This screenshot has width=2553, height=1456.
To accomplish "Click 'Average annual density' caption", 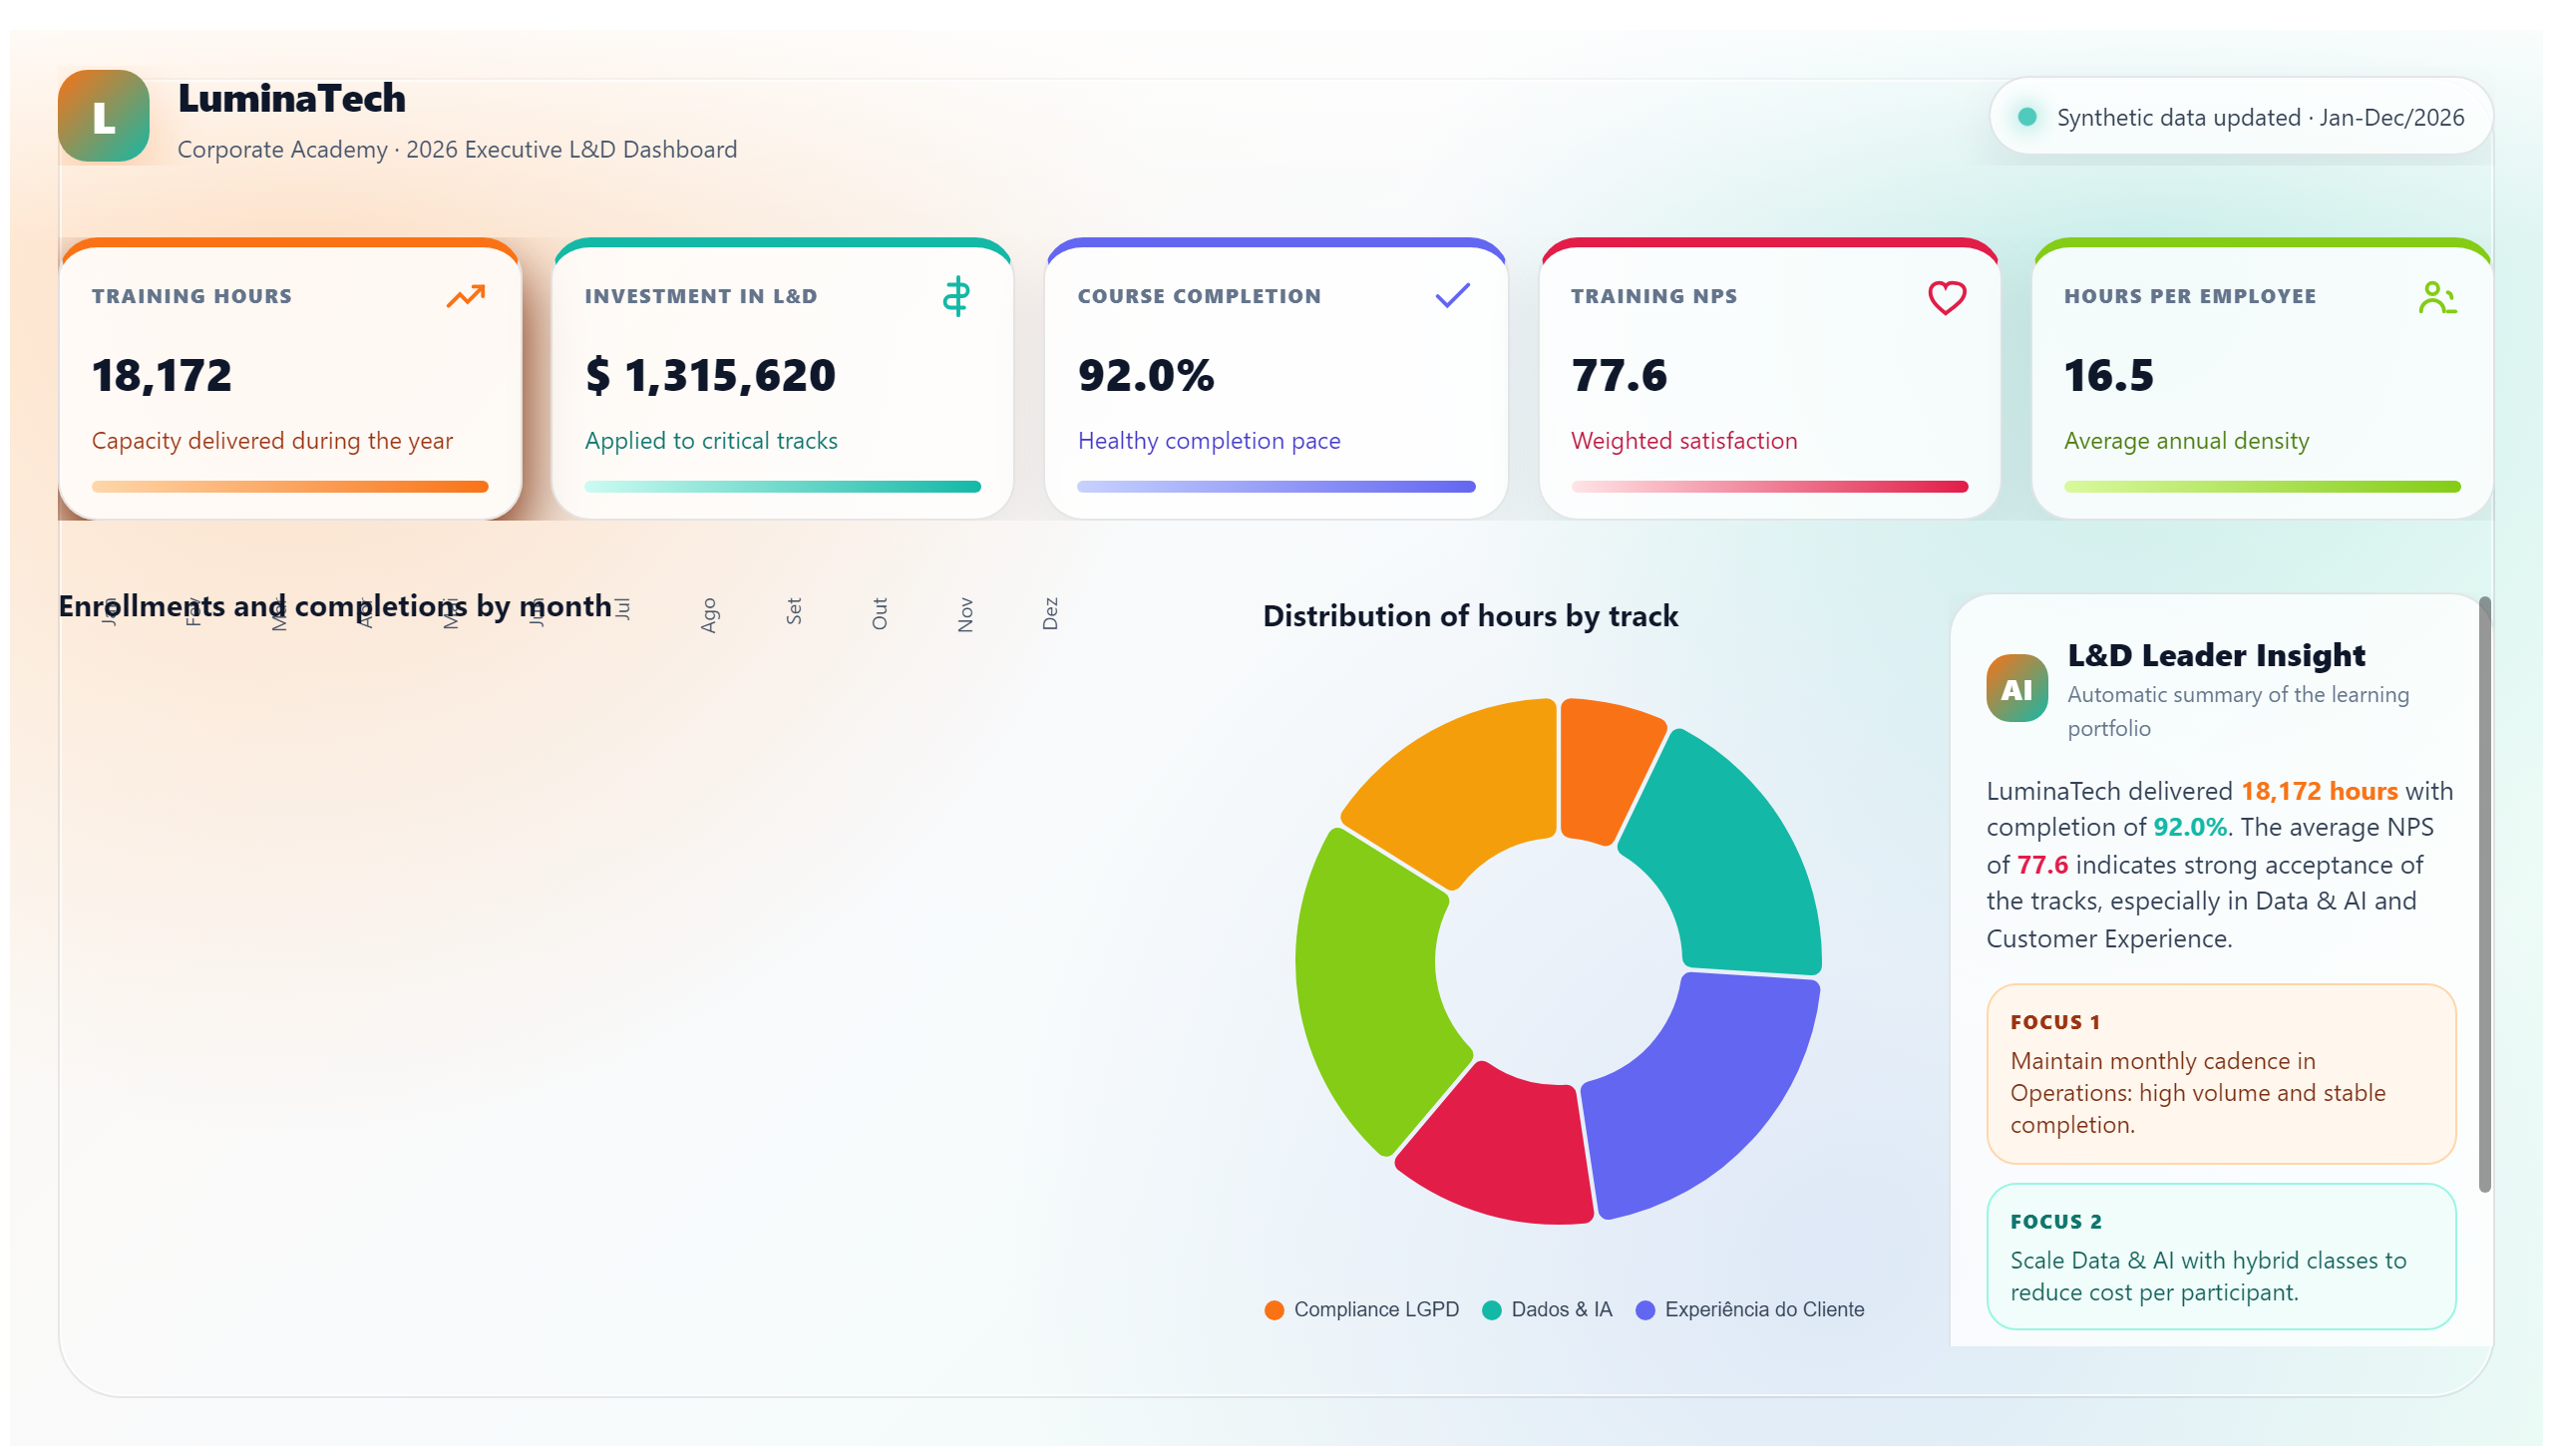I will [x=2186, y=441].
